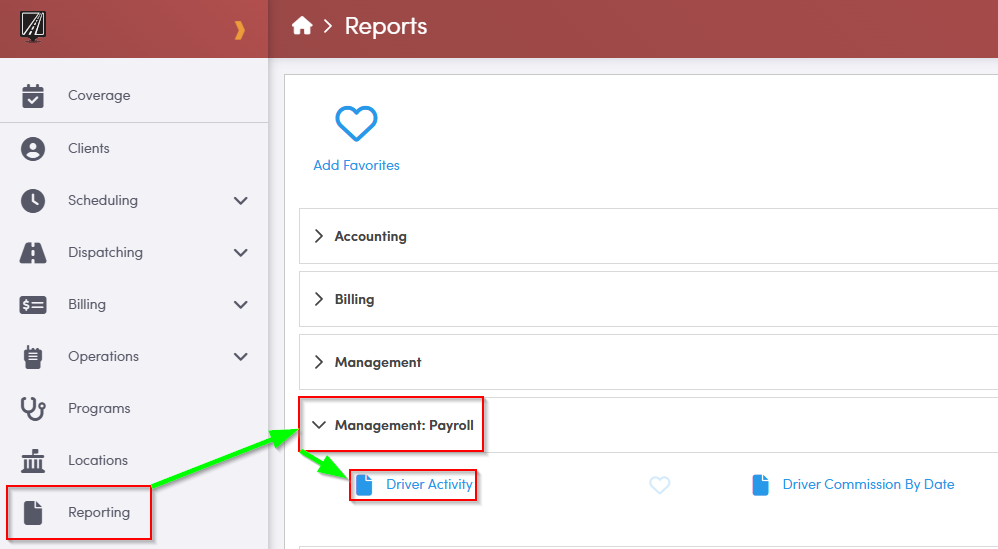Expand the Dispatching menu chevron

[x=240, y=252]
